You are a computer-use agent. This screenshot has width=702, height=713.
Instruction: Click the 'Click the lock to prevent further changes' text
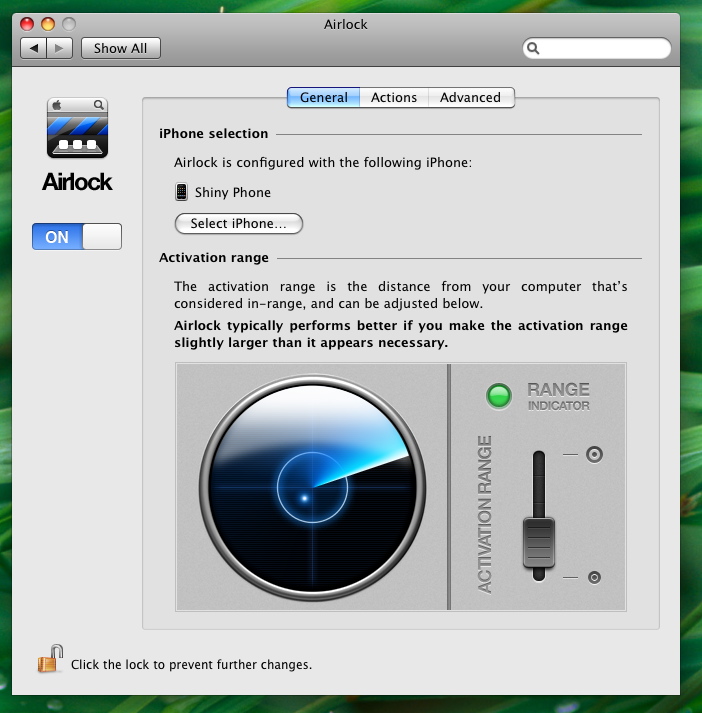coord(191,664)
